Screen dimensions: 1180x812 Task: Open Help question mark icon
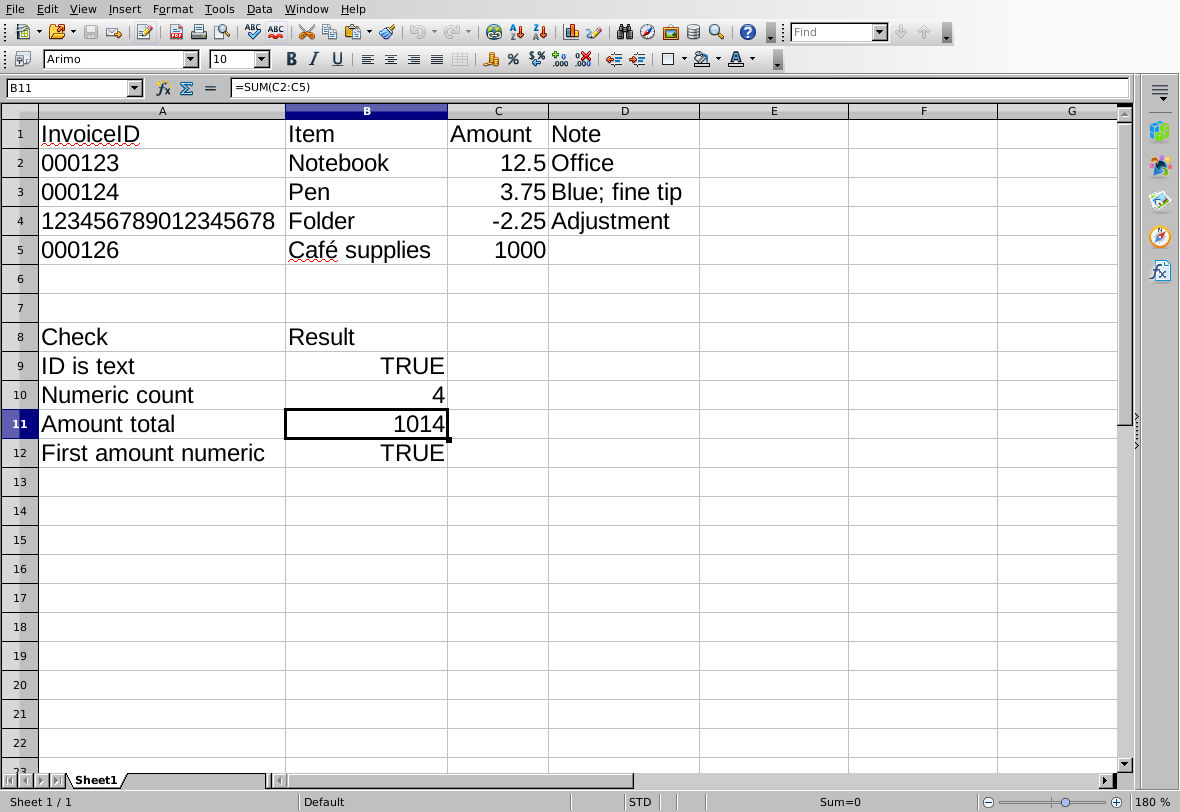point(747,32)
